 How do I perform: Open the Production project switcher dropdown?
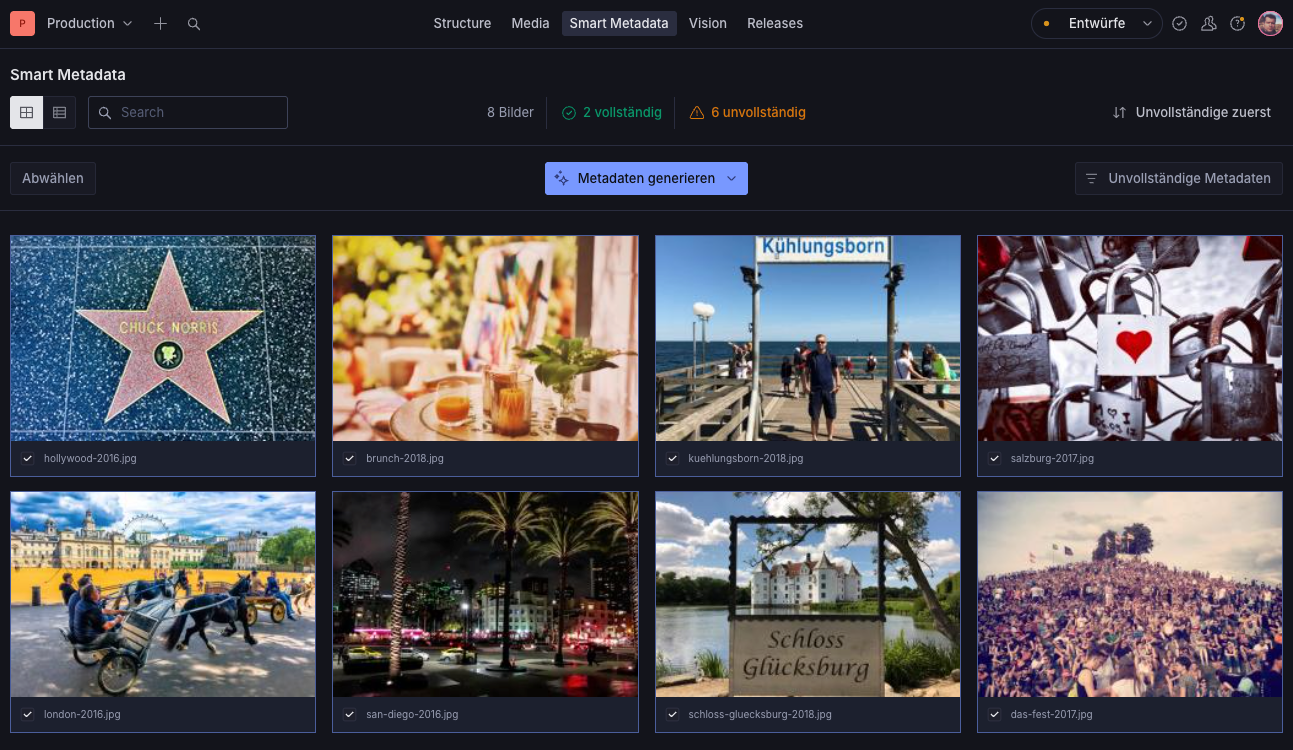[90, 23]
